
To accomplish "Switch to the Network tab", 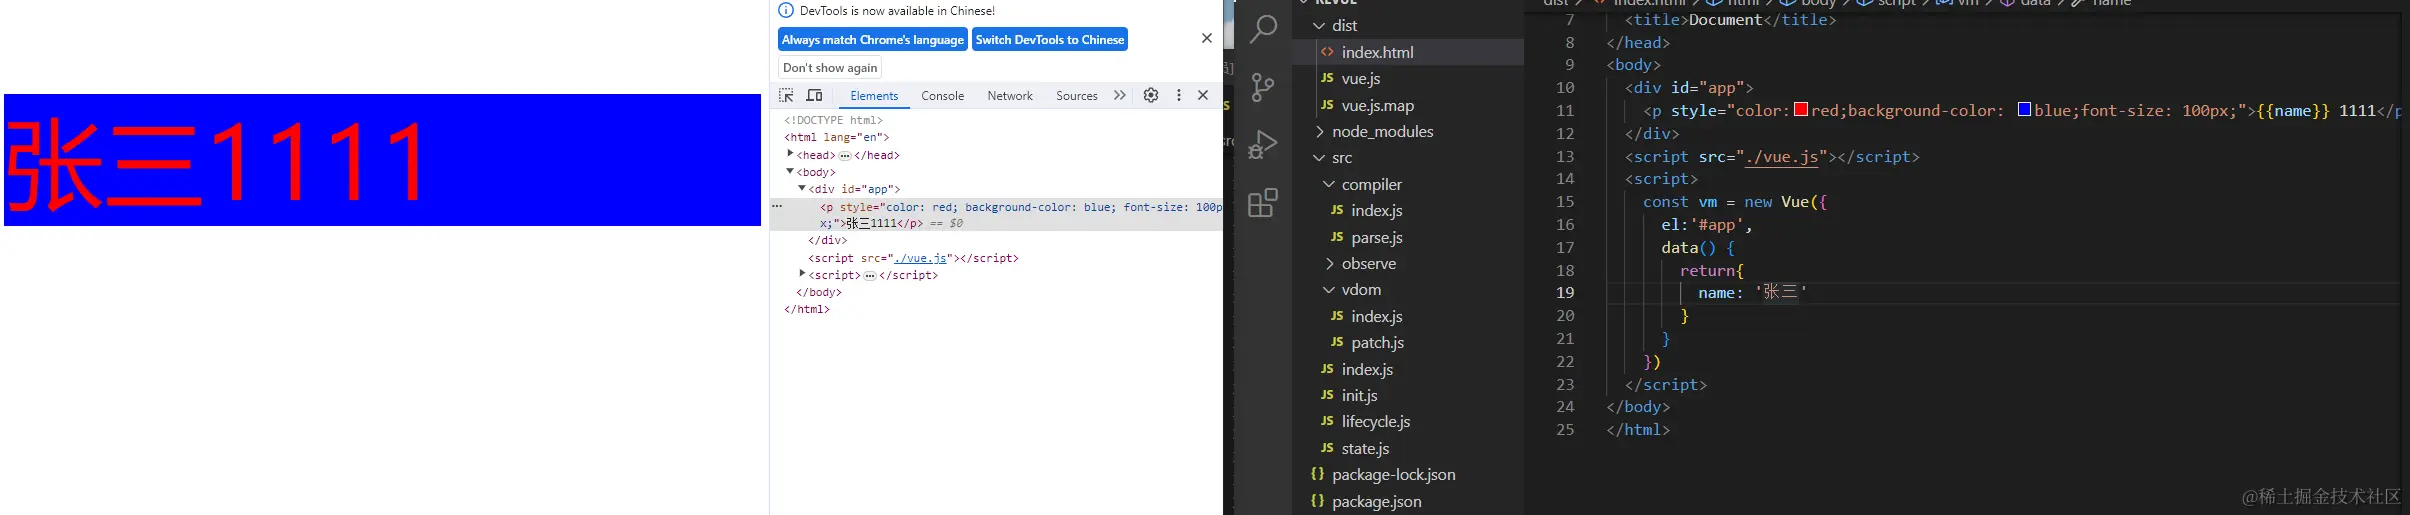I will (x=1010, y=96).
